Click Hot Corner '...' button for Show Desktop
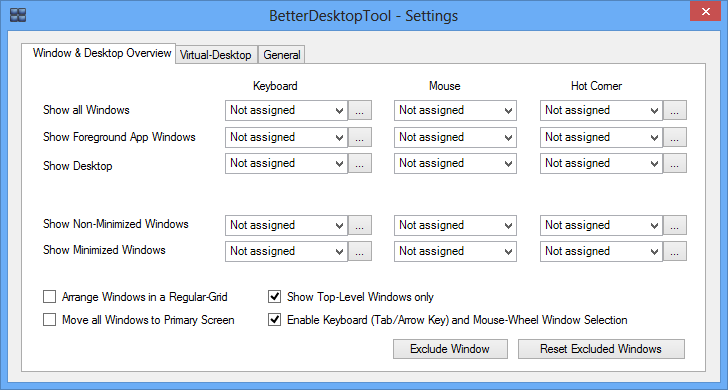The height and width of the screenshot is (390, 728). pyautogui.click(x=675, y=163)
